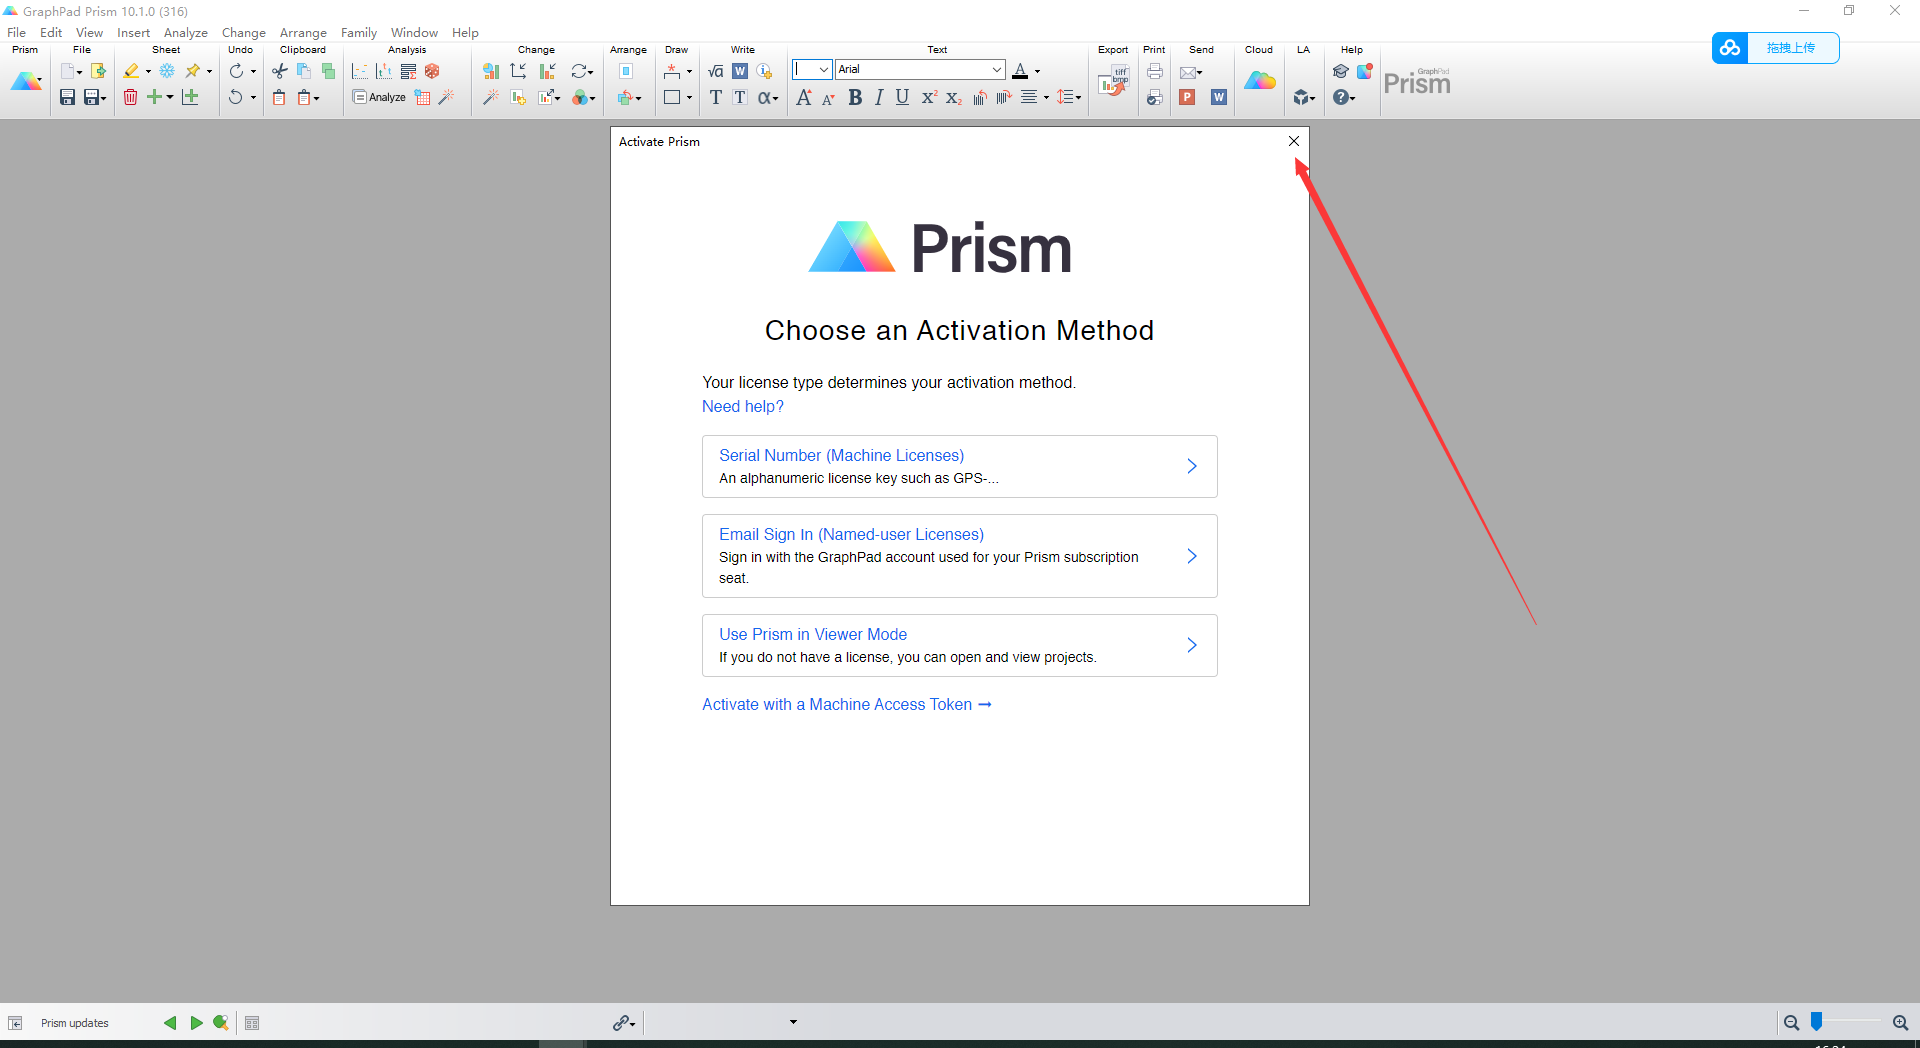The height and width of the screenshot is (1048, 1920).
Task: Select the Scissors cut icon in Clipboard group
Action: pyautogui.click(x=279, y=71)
